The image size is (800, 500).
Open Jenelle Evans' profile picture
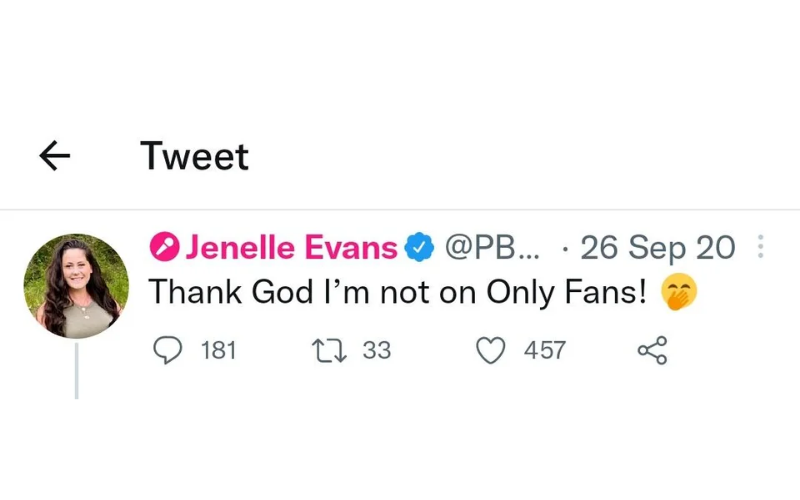(x=77, y=286)
